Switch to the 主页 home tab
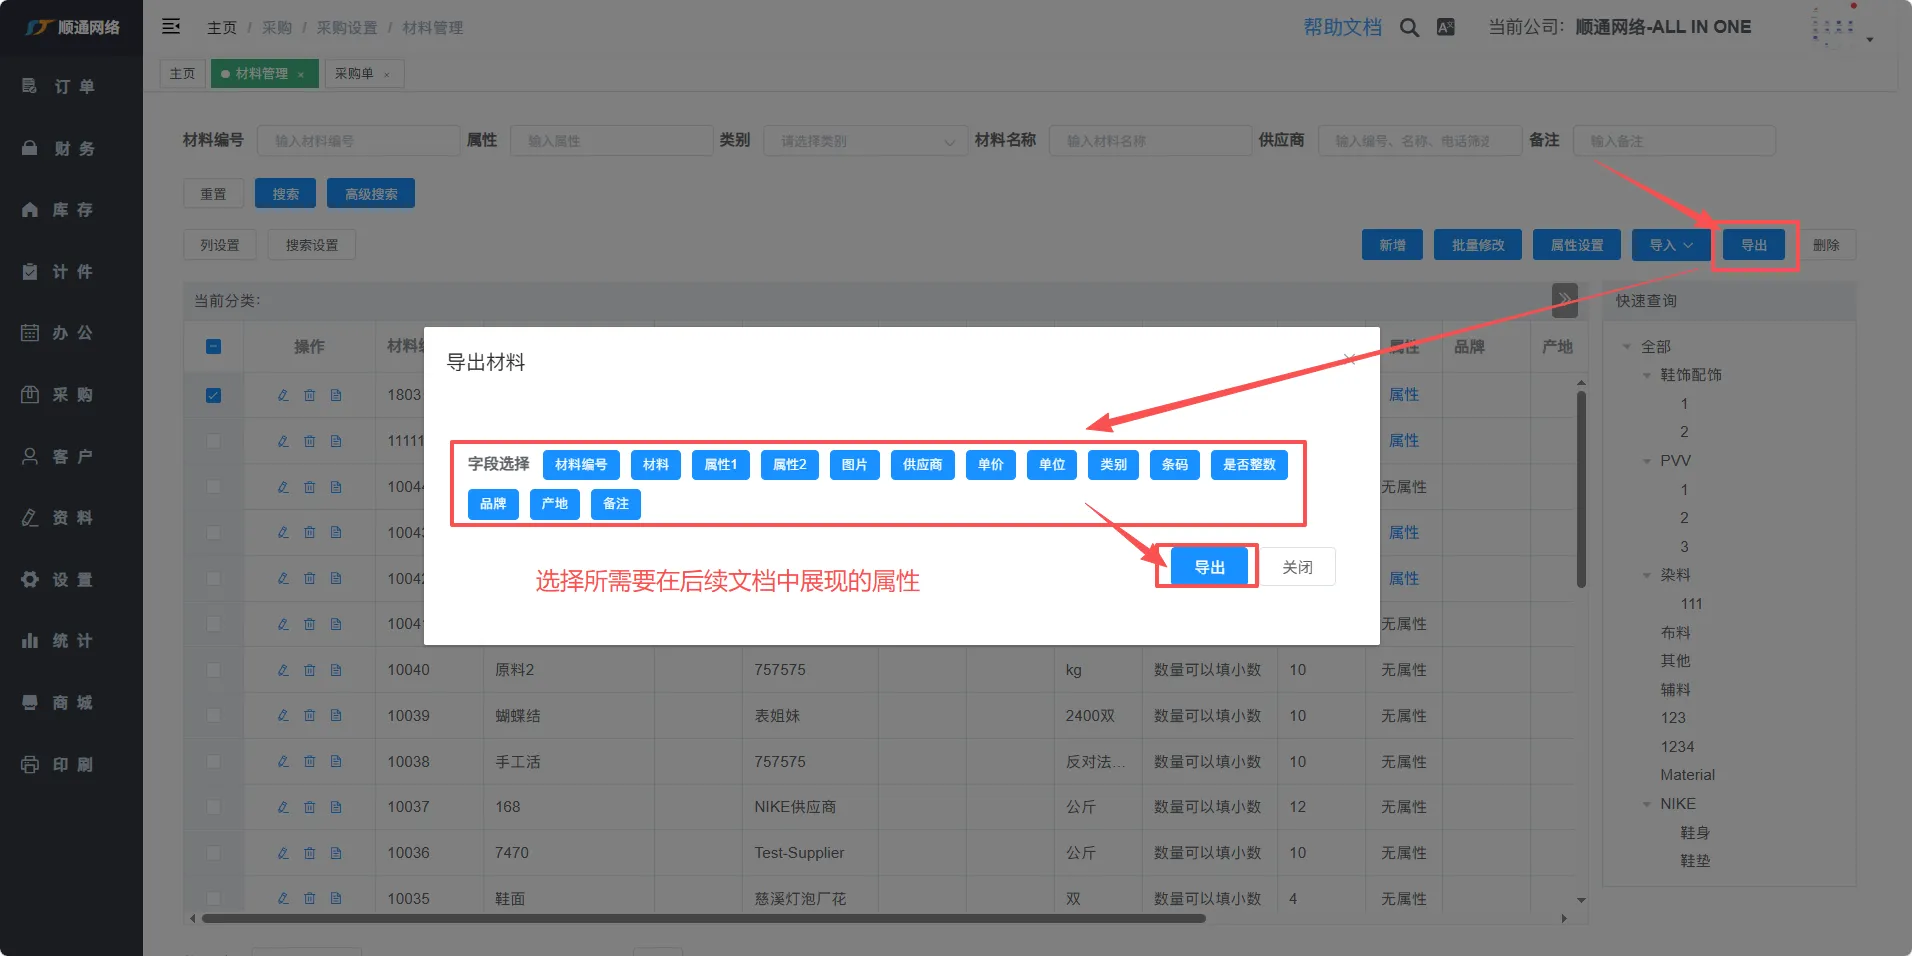 [182, 74]
